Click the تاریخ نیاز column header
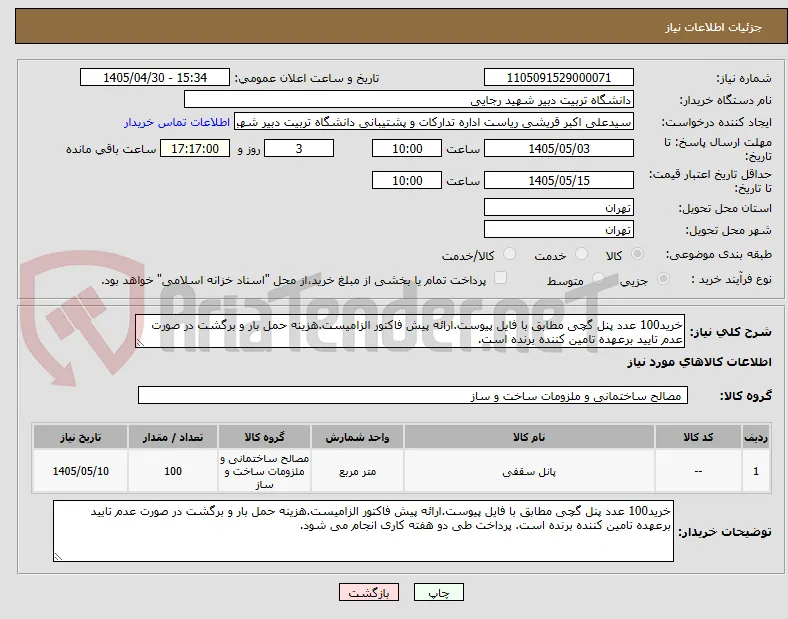This screenshot has height=619, width=788. pos(80,437)
